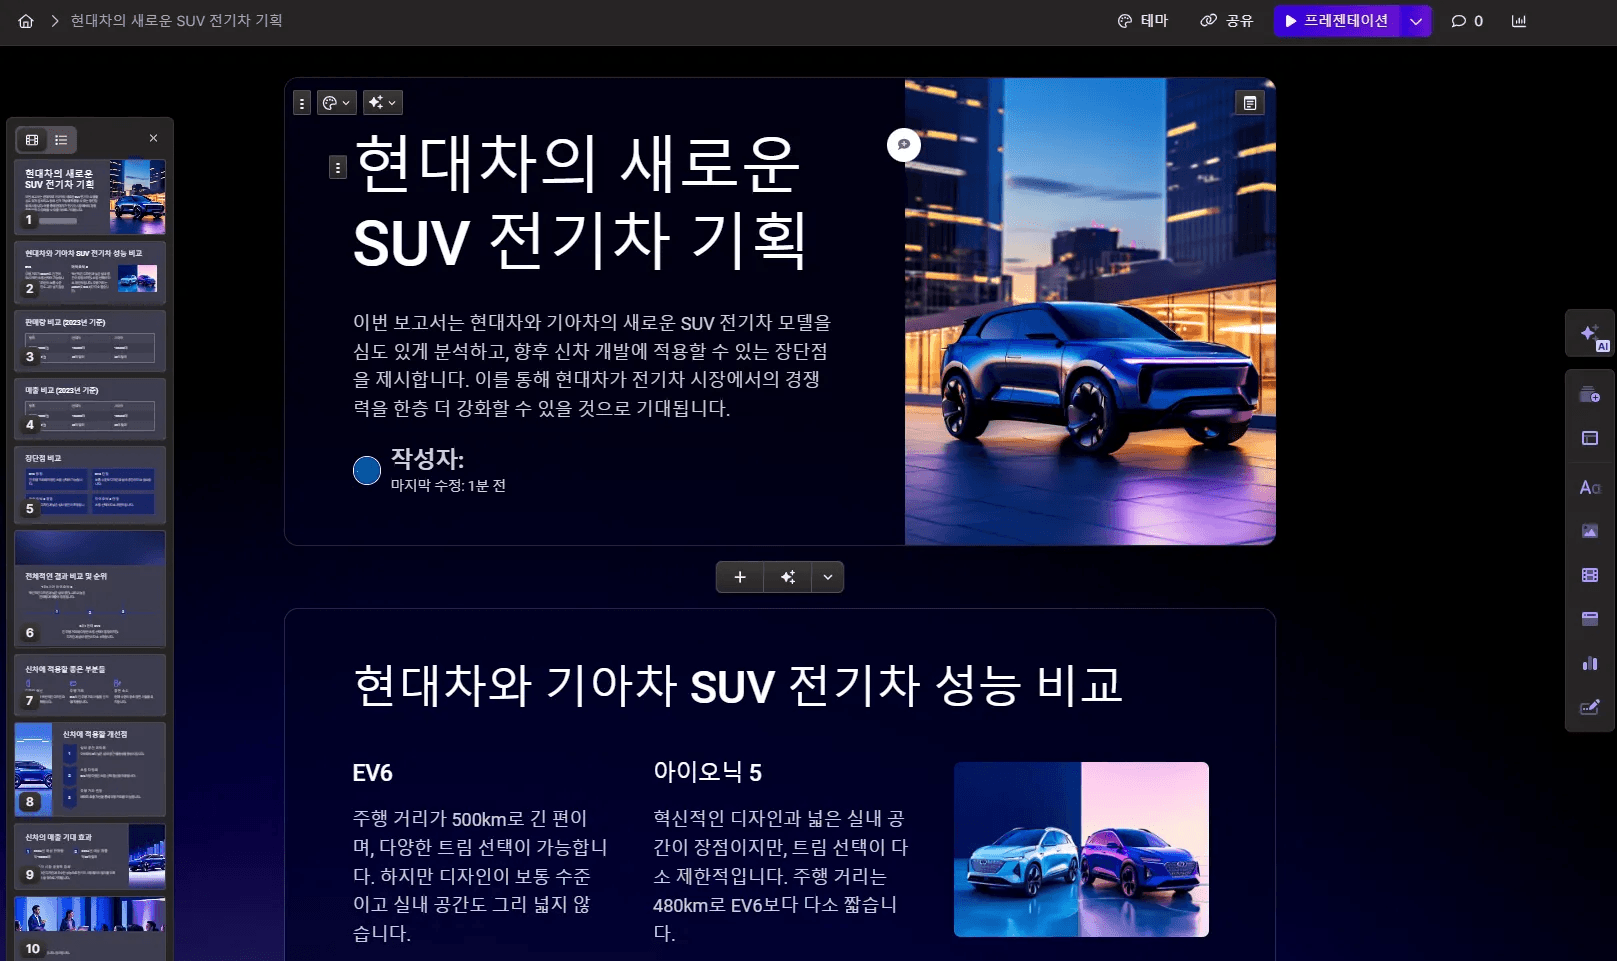Viewport: 1617px width, 961px height.
Task: Select slide 6 전체적인 결과 비교 thumbnail
Action: click(x=90, y=589)
